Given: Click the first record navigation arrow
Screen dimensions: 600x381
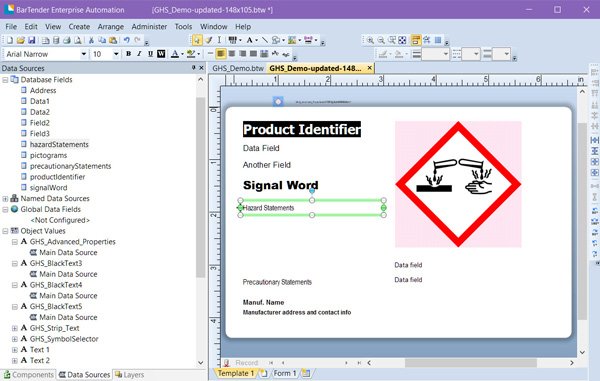Looking at the screenshot, I should pos(271,363).
